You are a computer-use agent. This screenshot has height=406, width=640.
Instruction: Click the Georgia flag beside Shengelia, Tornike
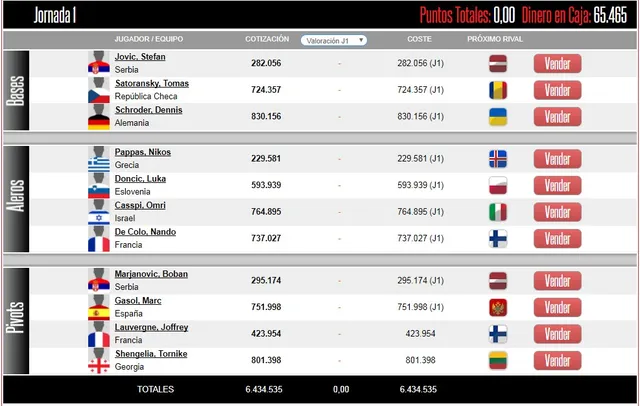(x=99, y=366)
